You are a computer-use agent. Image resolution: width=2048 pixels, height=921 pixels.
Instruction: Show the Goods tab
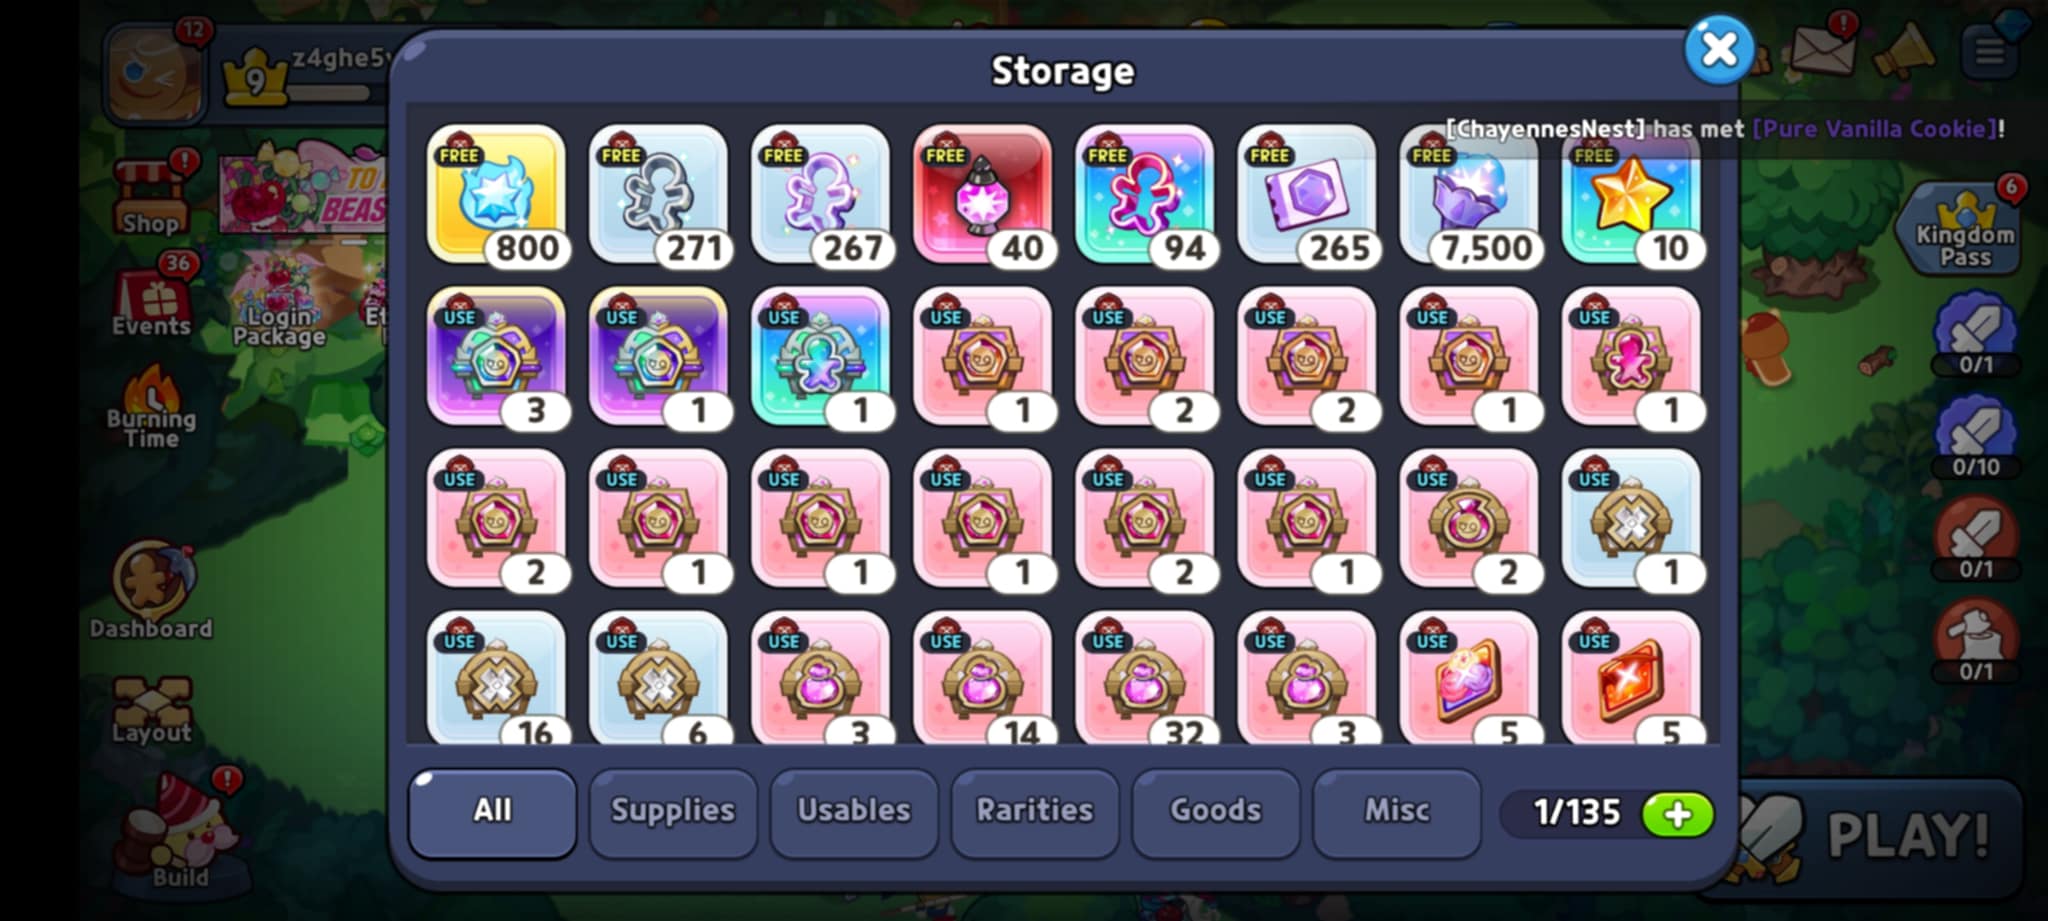(x=1216, y=812)
